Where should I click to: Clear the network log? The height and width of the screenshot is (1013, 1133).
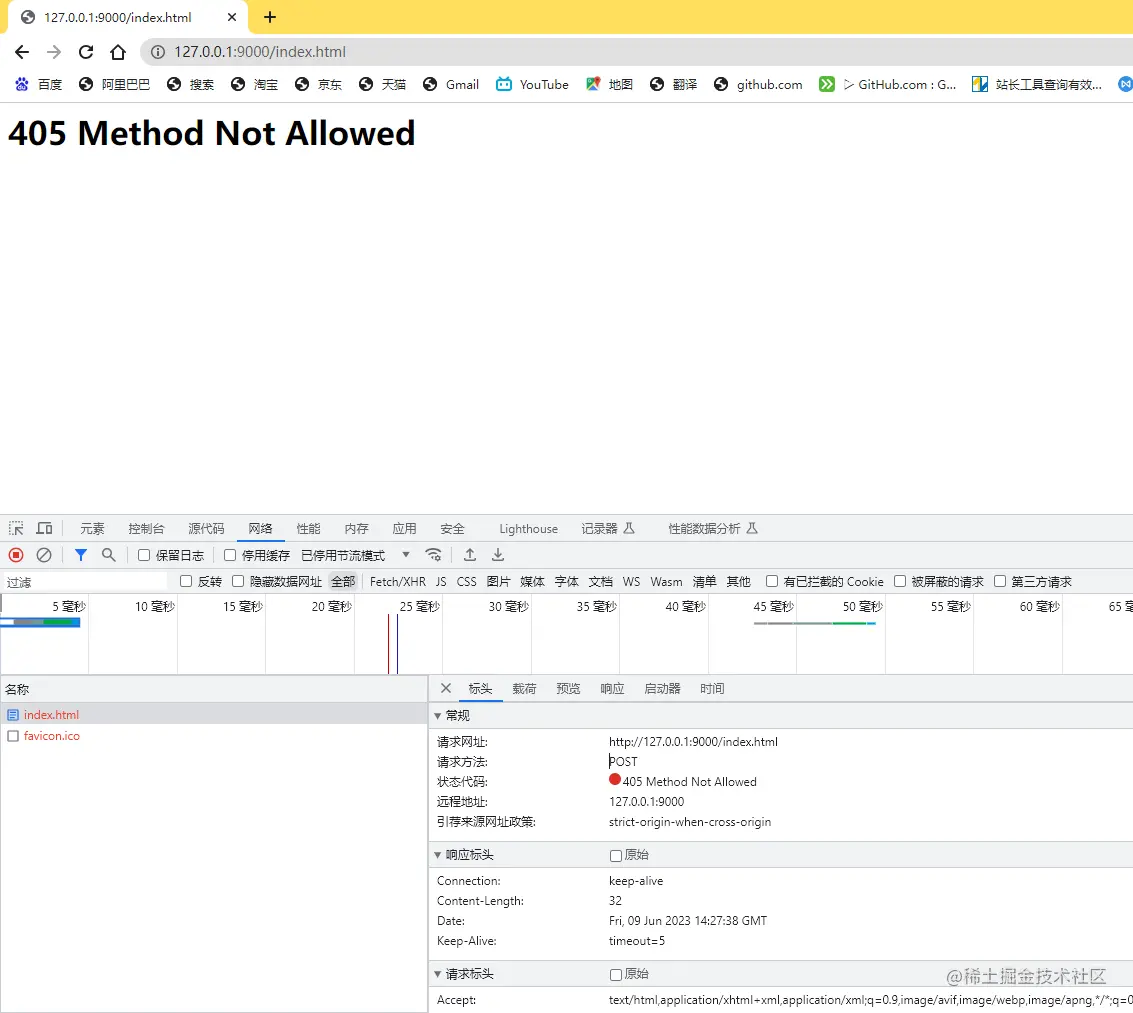[x=44, y=555]
